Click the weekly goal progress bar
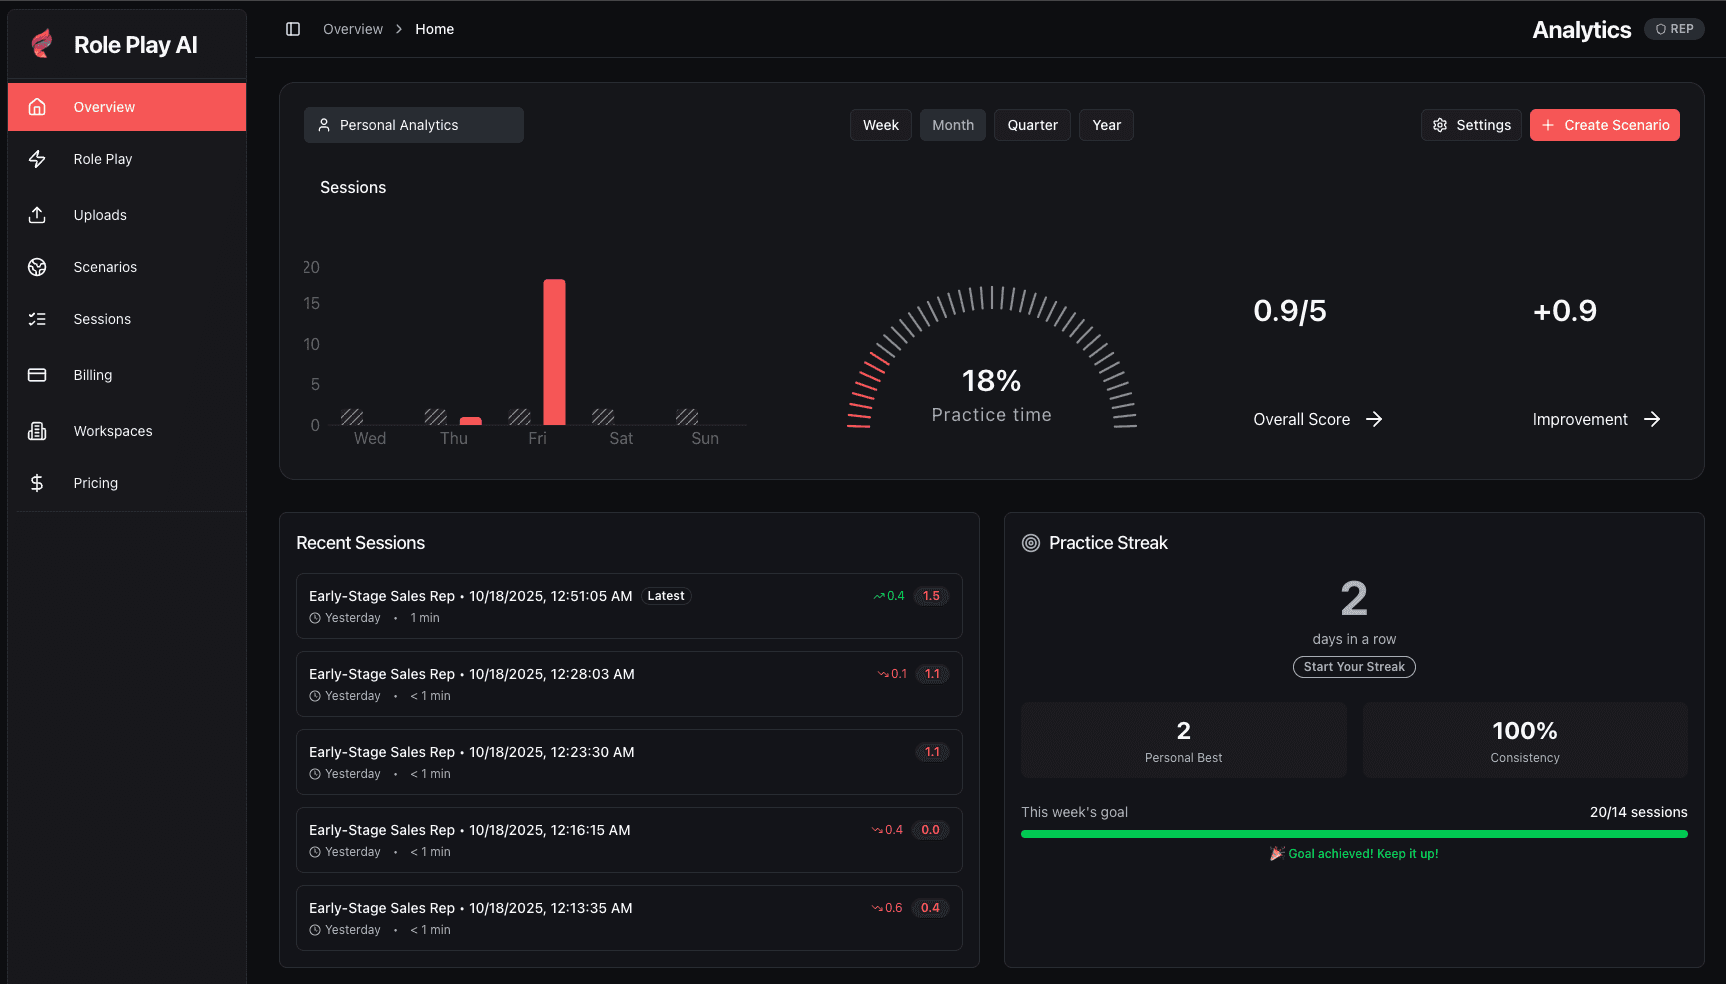 [x=1354, y=833]
